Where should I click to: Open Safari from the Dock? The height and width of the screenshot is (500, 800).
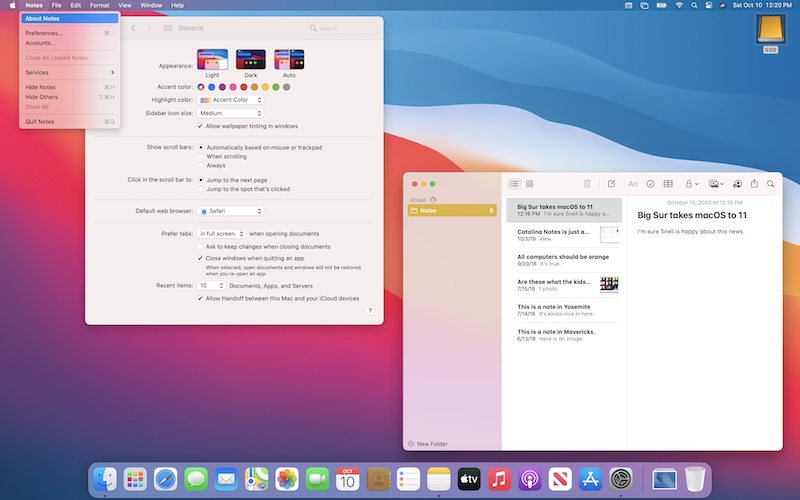[166, 480]
